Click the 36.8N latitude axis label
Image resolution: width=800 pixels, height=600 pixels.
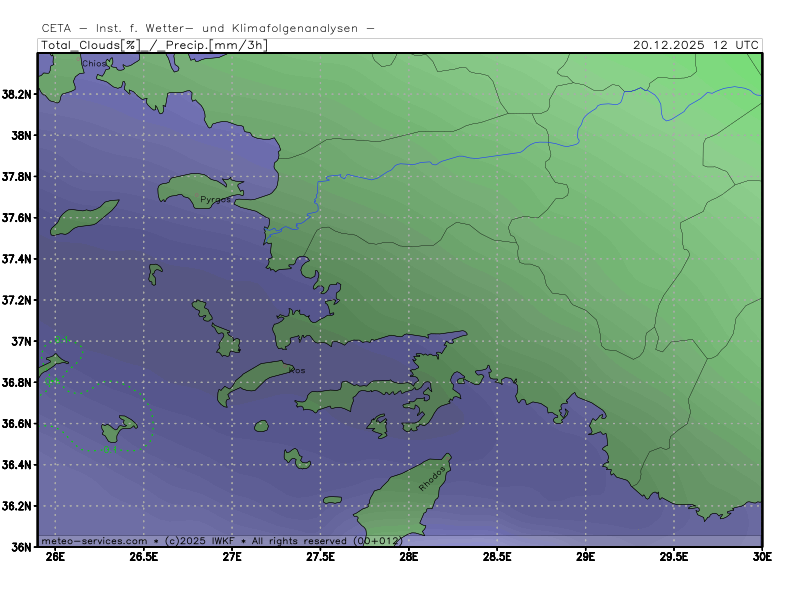click(x=16, y=383)
